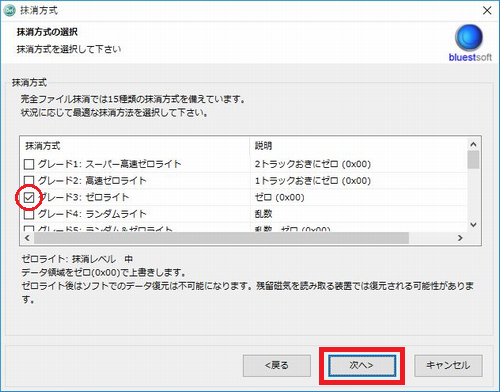Screen dimensions: 500x392
Task: Click the vertical scrollbar thumb
Action: tap(473, 160)
